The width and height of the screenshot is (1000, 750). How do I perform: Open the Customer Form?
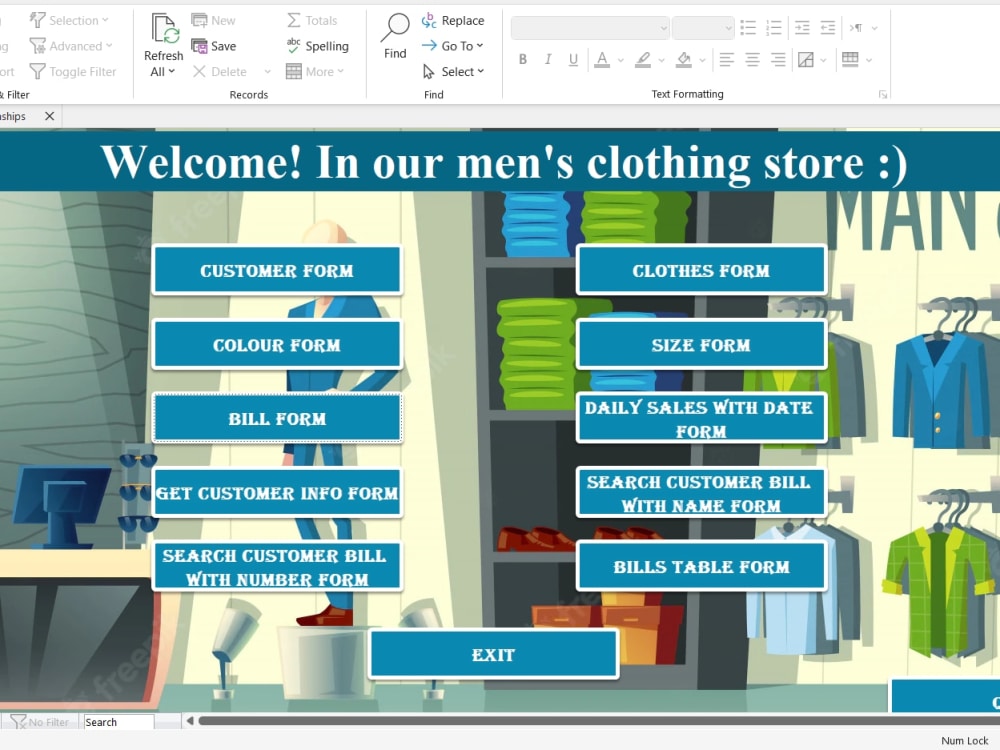click(x=277, y=270)
